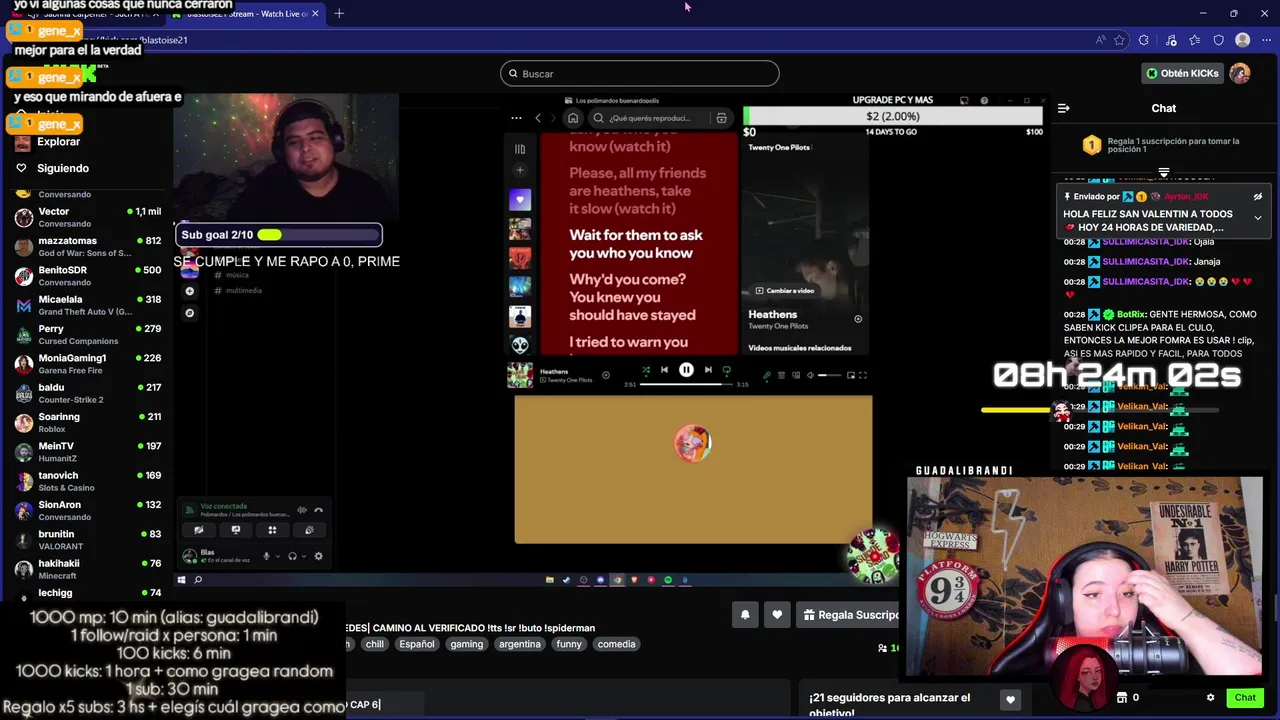Screen dimensions: 1280x720
Task: Hide the pinned chat message
Action: coord(1258,197)
